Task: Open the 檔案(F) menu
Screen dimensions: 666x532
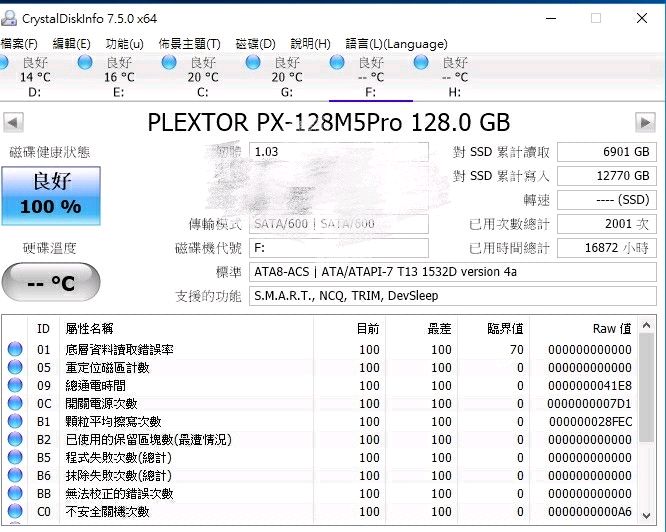Action: (x=19, y=44)
